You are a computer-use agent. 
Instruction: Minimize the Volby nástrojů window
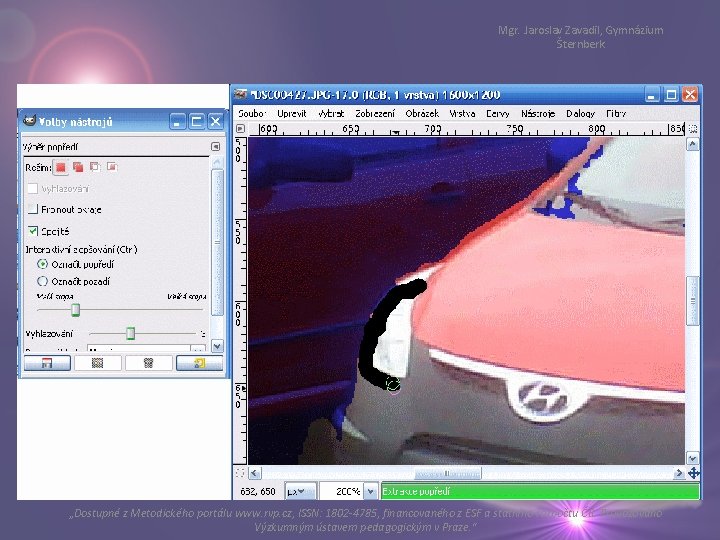[177, 122]
